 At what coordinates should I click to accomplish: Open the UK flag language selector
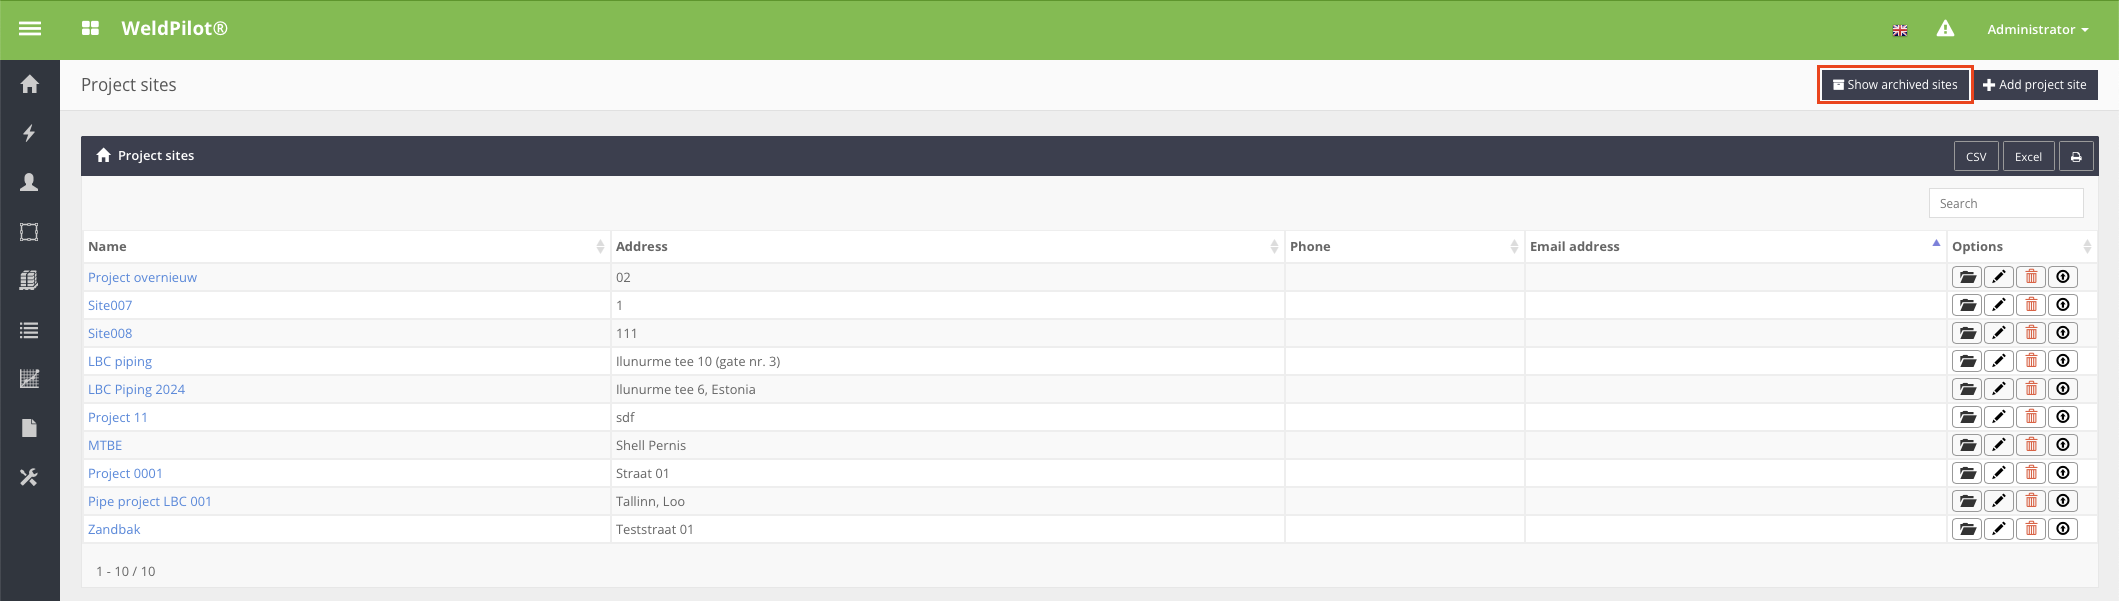1900,31
